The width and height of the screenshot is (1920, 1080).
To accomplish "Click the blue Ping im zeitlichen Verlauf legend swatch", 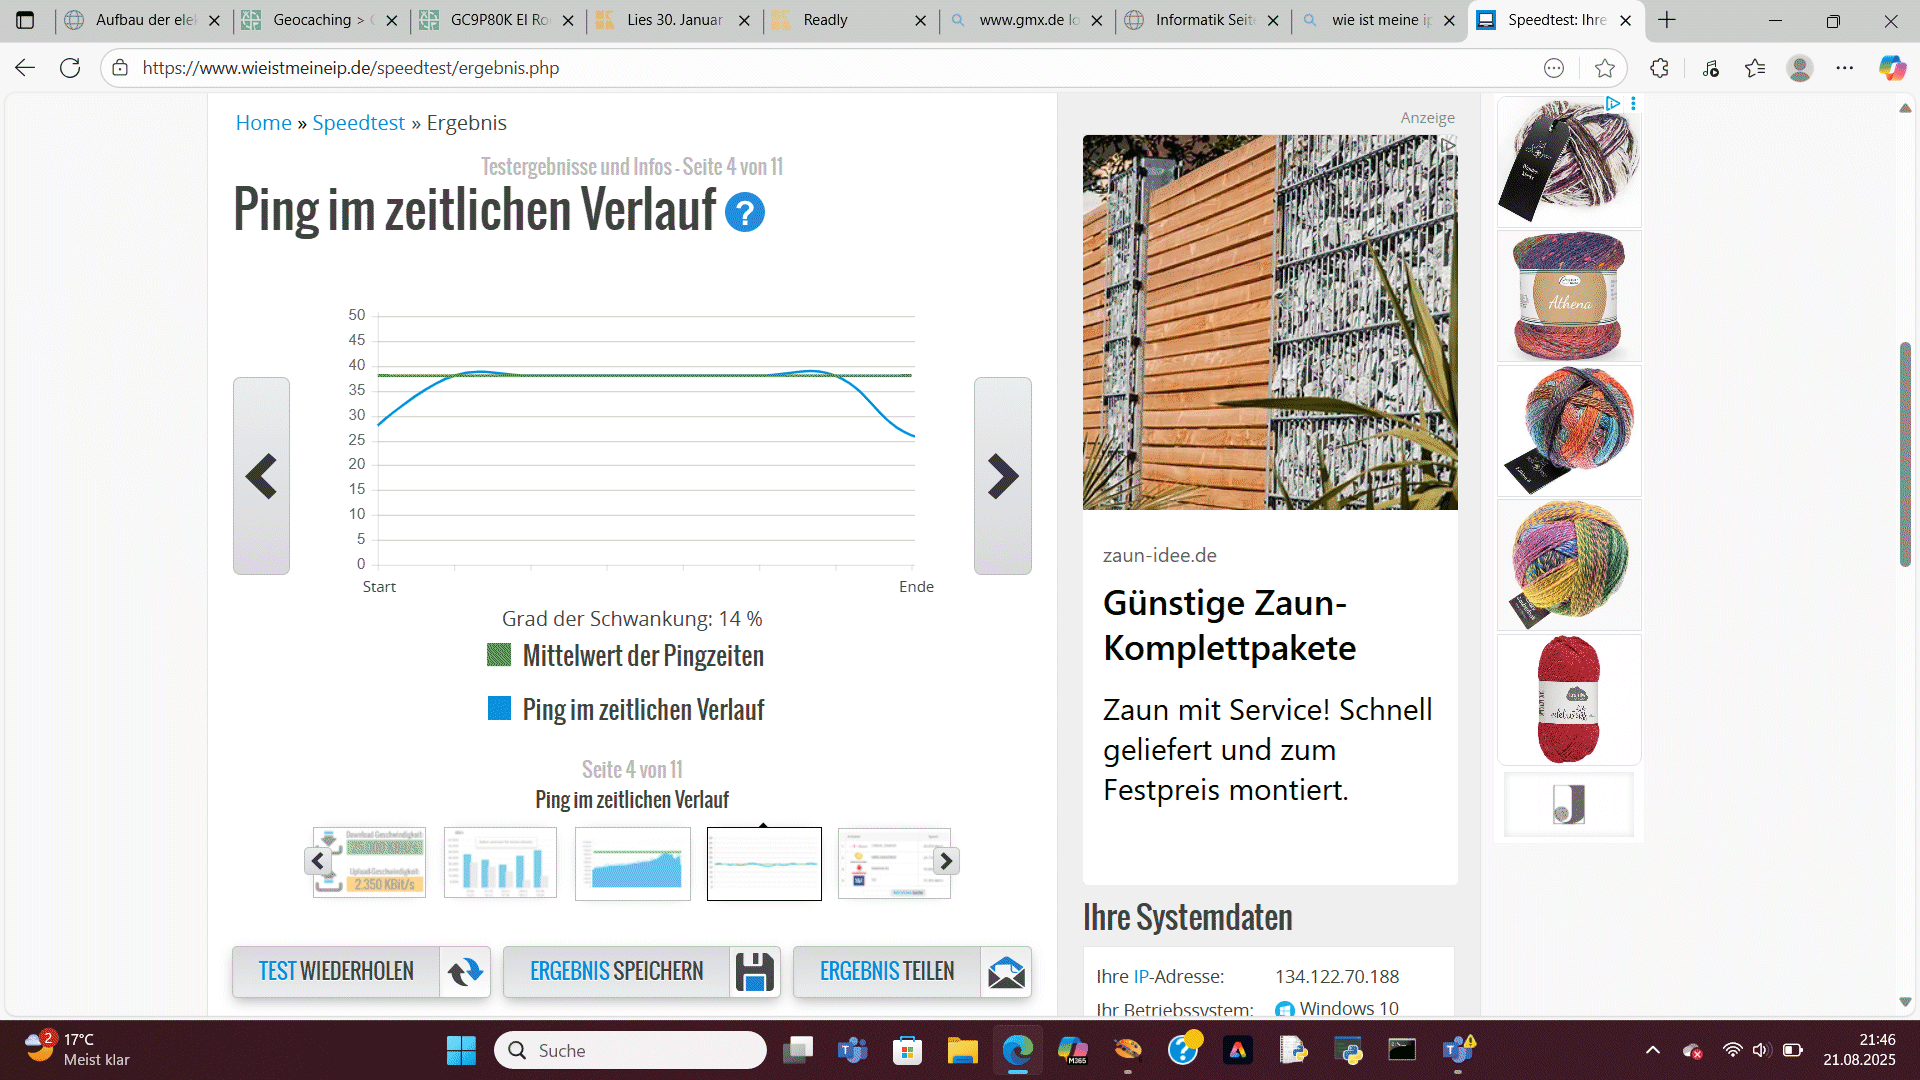I will pos(499,709).
